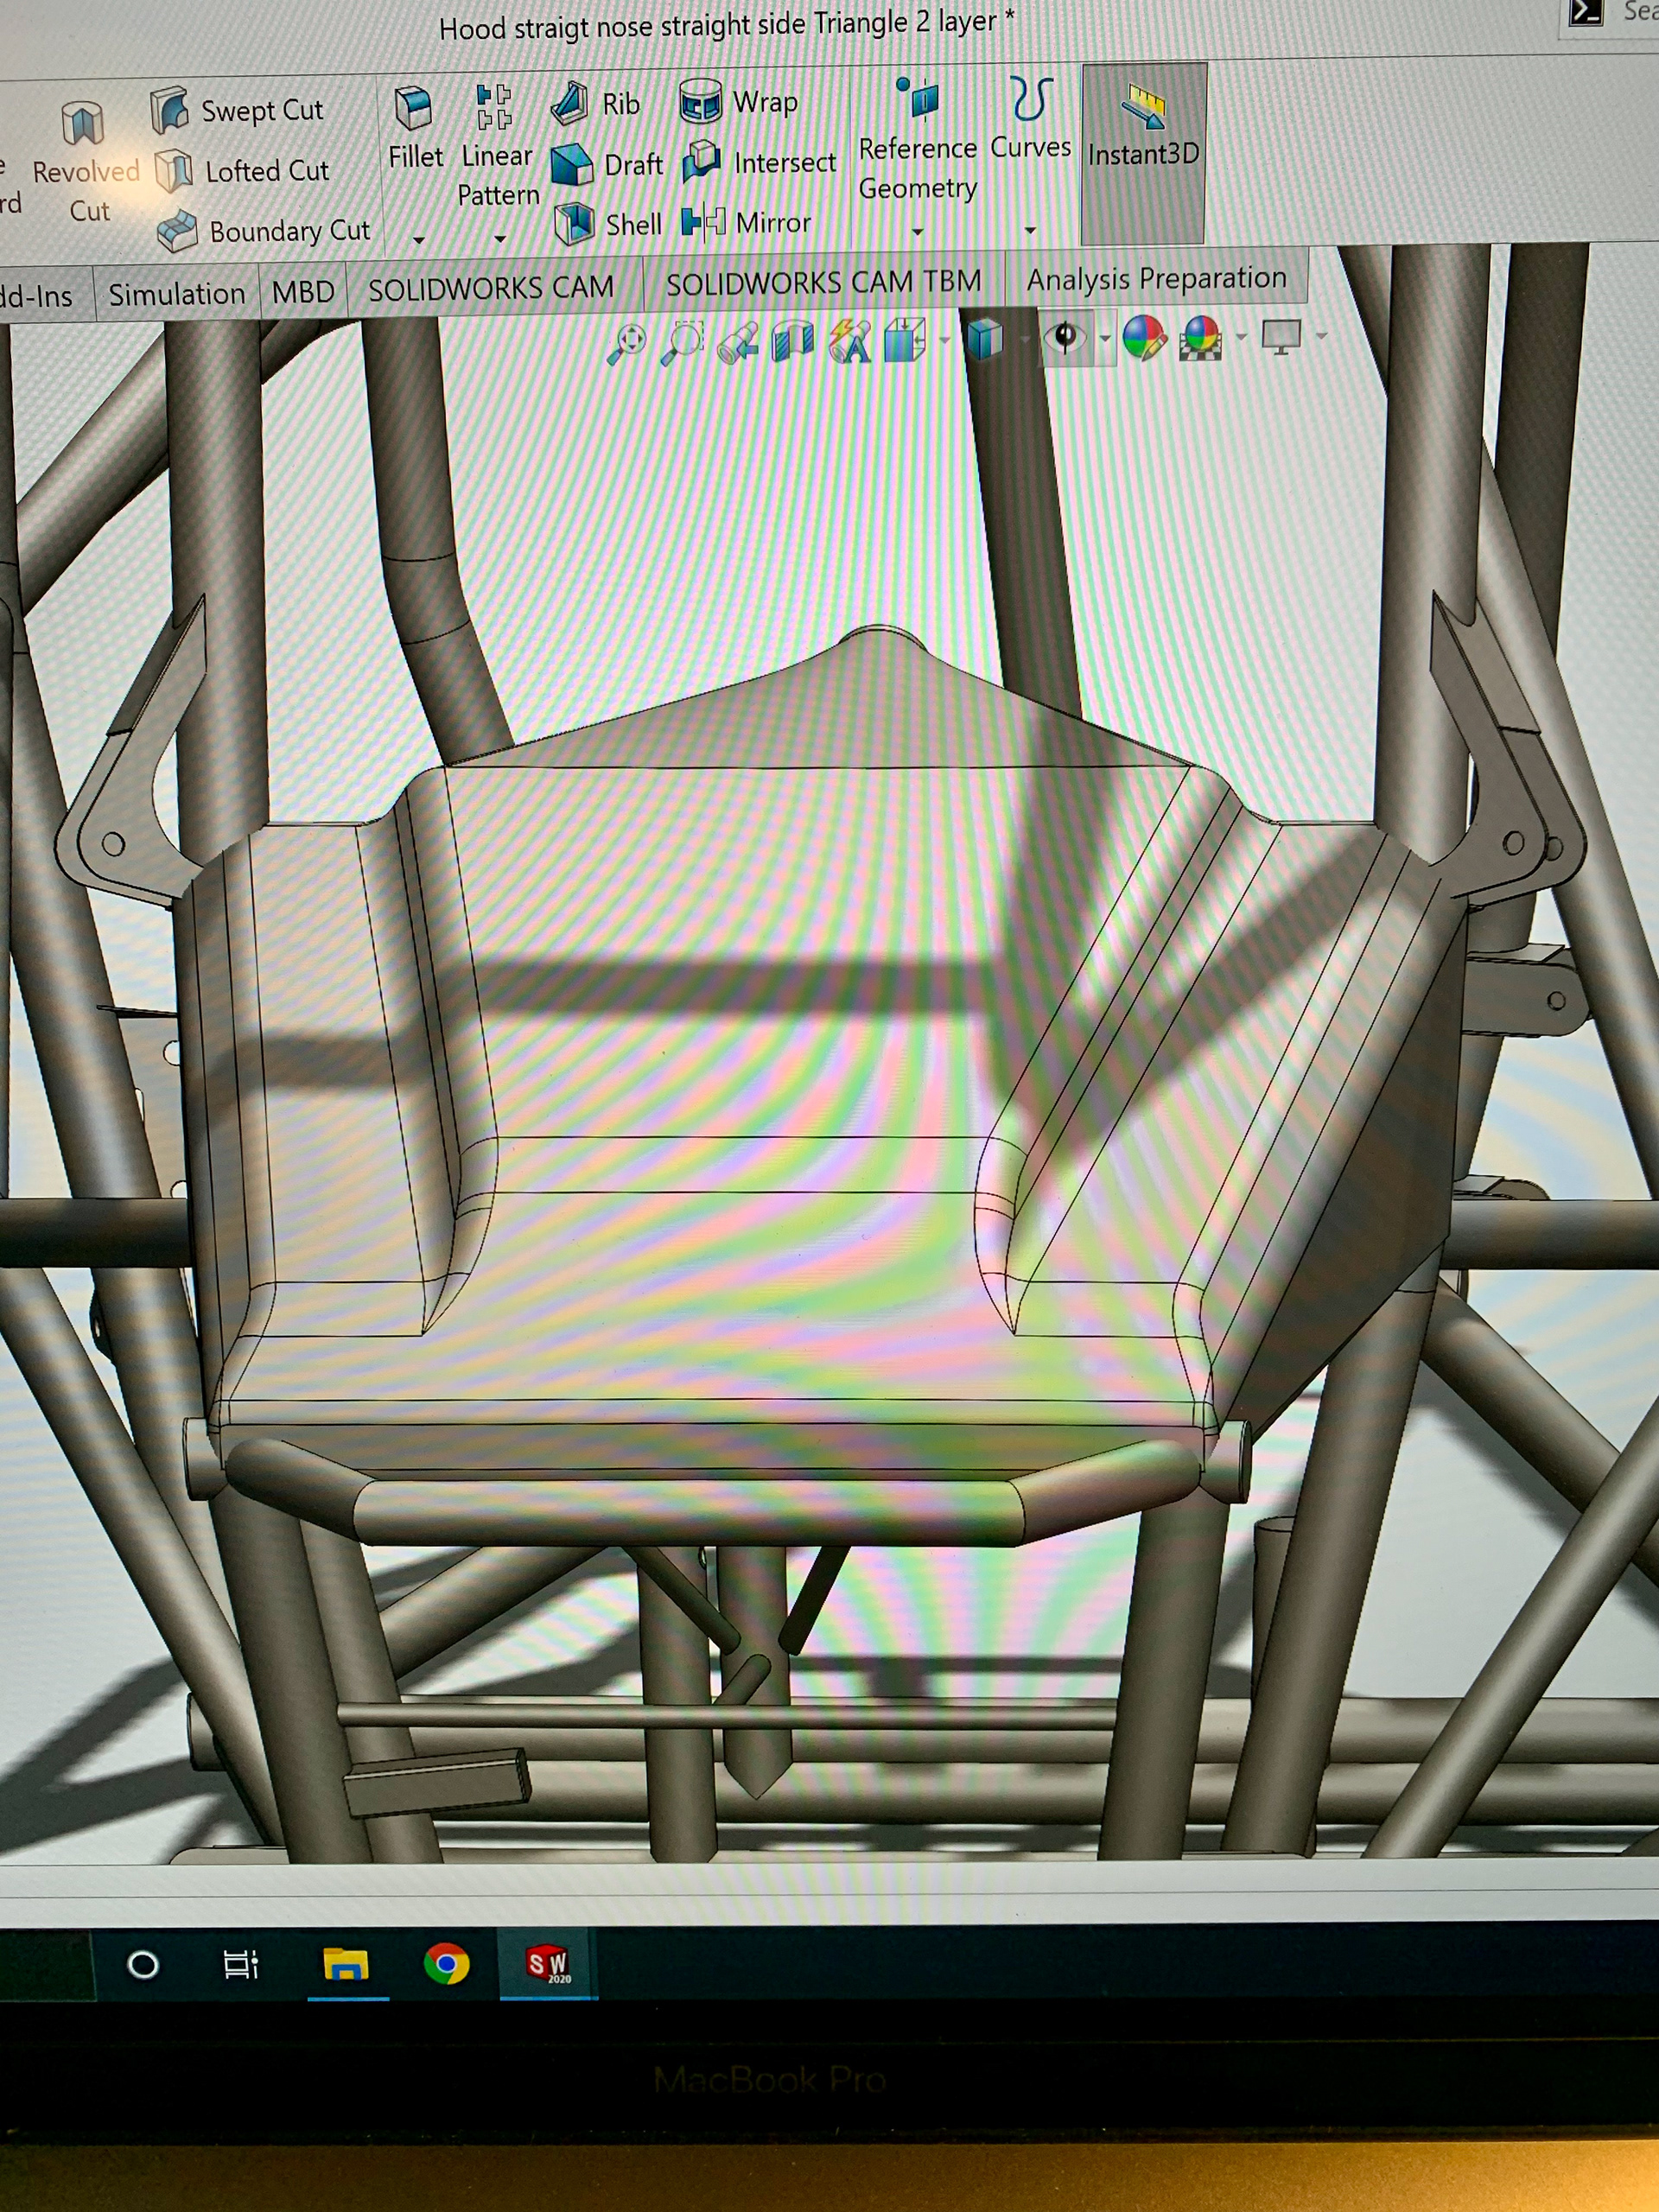1659x2212 pixels.
Task: Open the Analysis Preparation tab
Action: coord(1156,279)
